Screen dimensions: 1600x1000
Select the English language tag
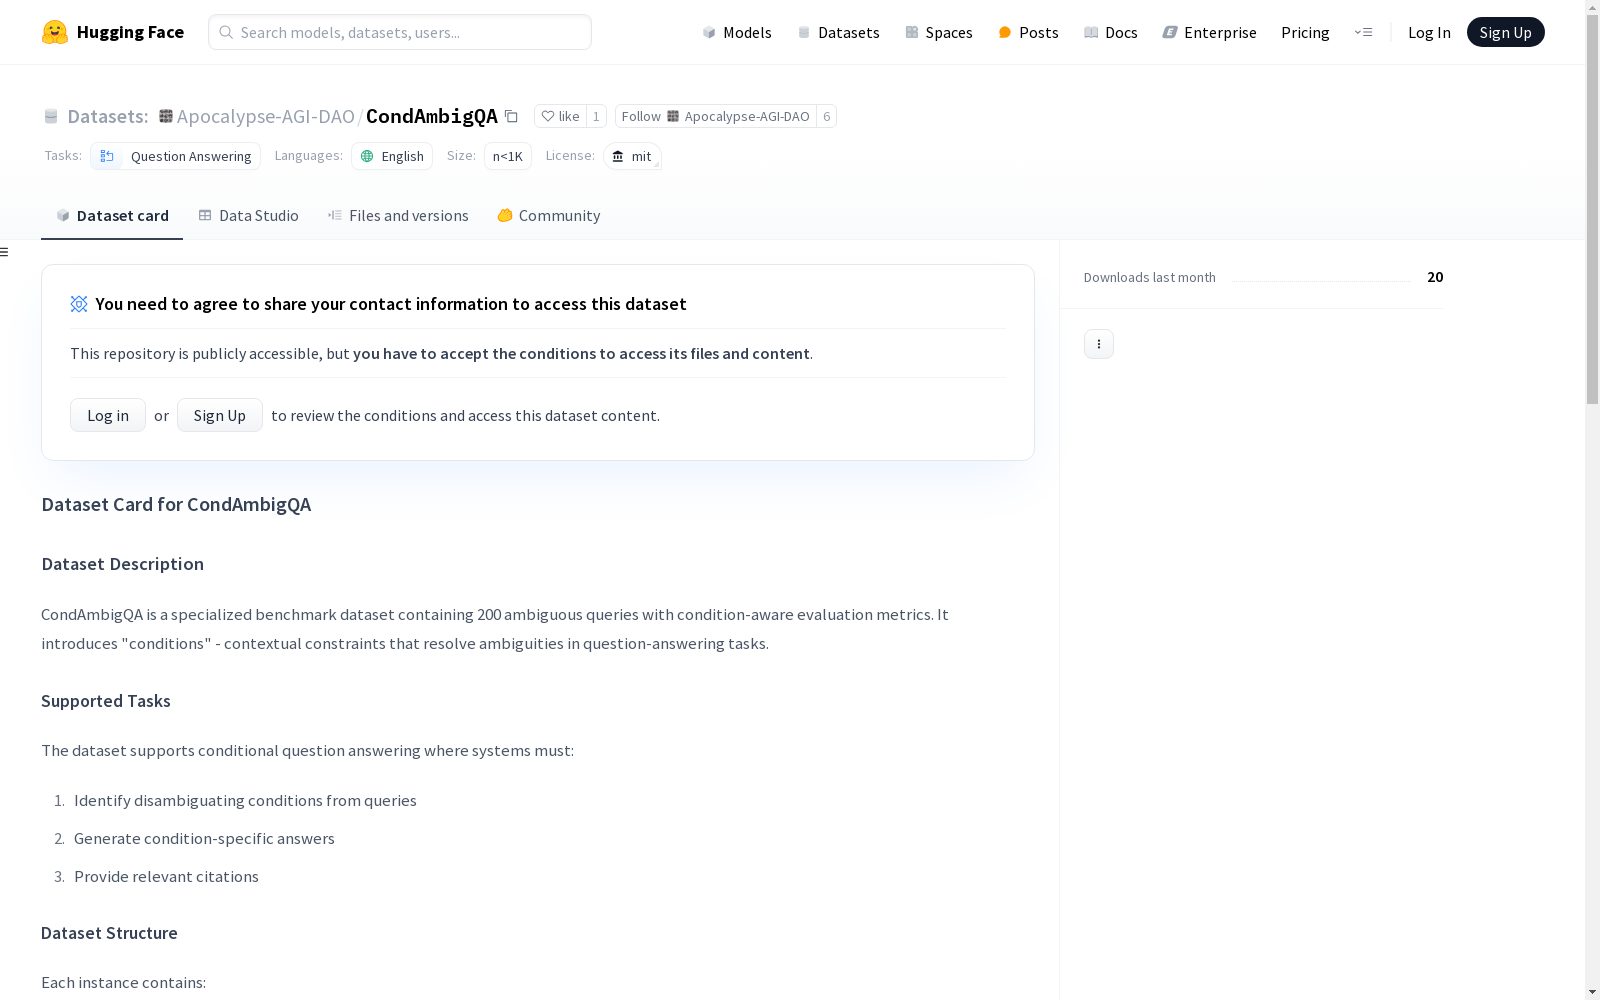coord(392,156)
